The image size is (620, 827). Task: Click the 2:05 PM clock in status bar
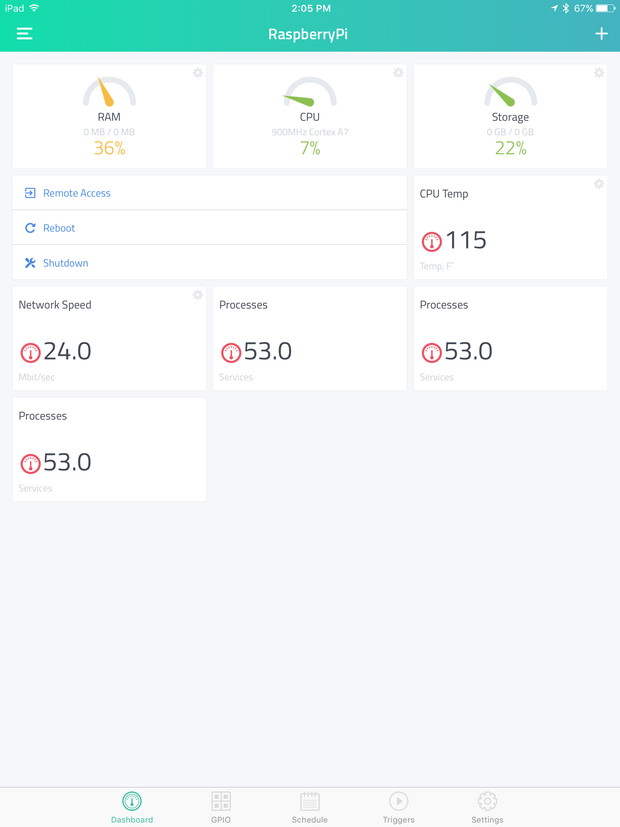(x=311, y=8)
